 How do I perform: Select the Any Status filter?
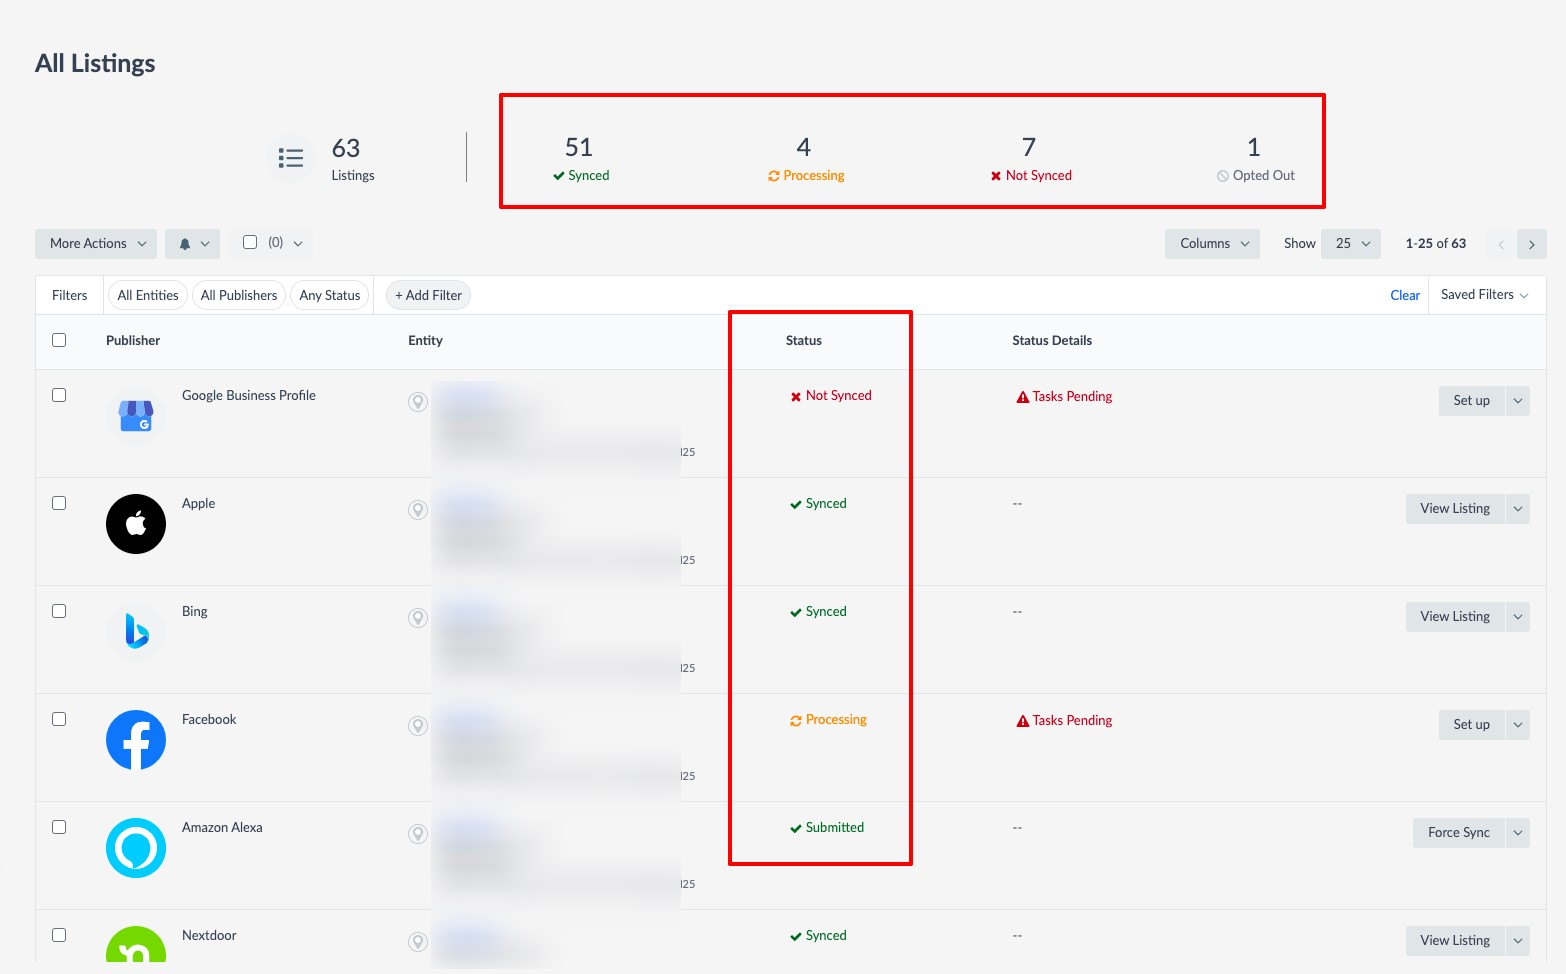(330, 295)
